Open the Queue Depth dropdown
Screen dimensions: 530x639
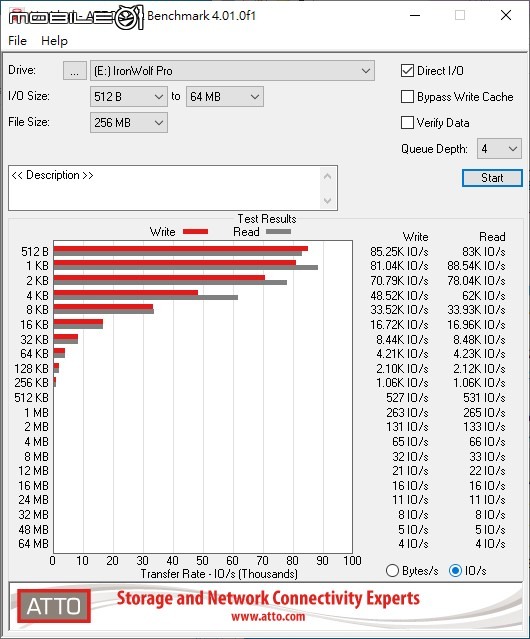(499, 149)
